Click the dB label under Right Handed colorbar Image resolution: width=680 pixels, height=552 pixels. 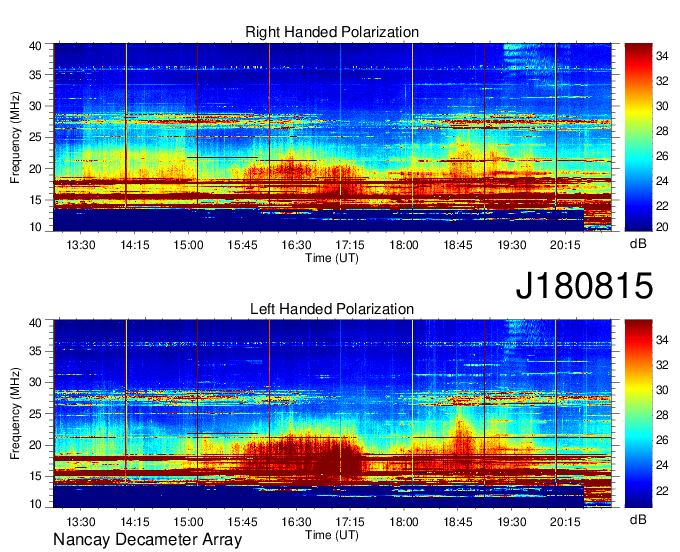[x=638, y=244]
